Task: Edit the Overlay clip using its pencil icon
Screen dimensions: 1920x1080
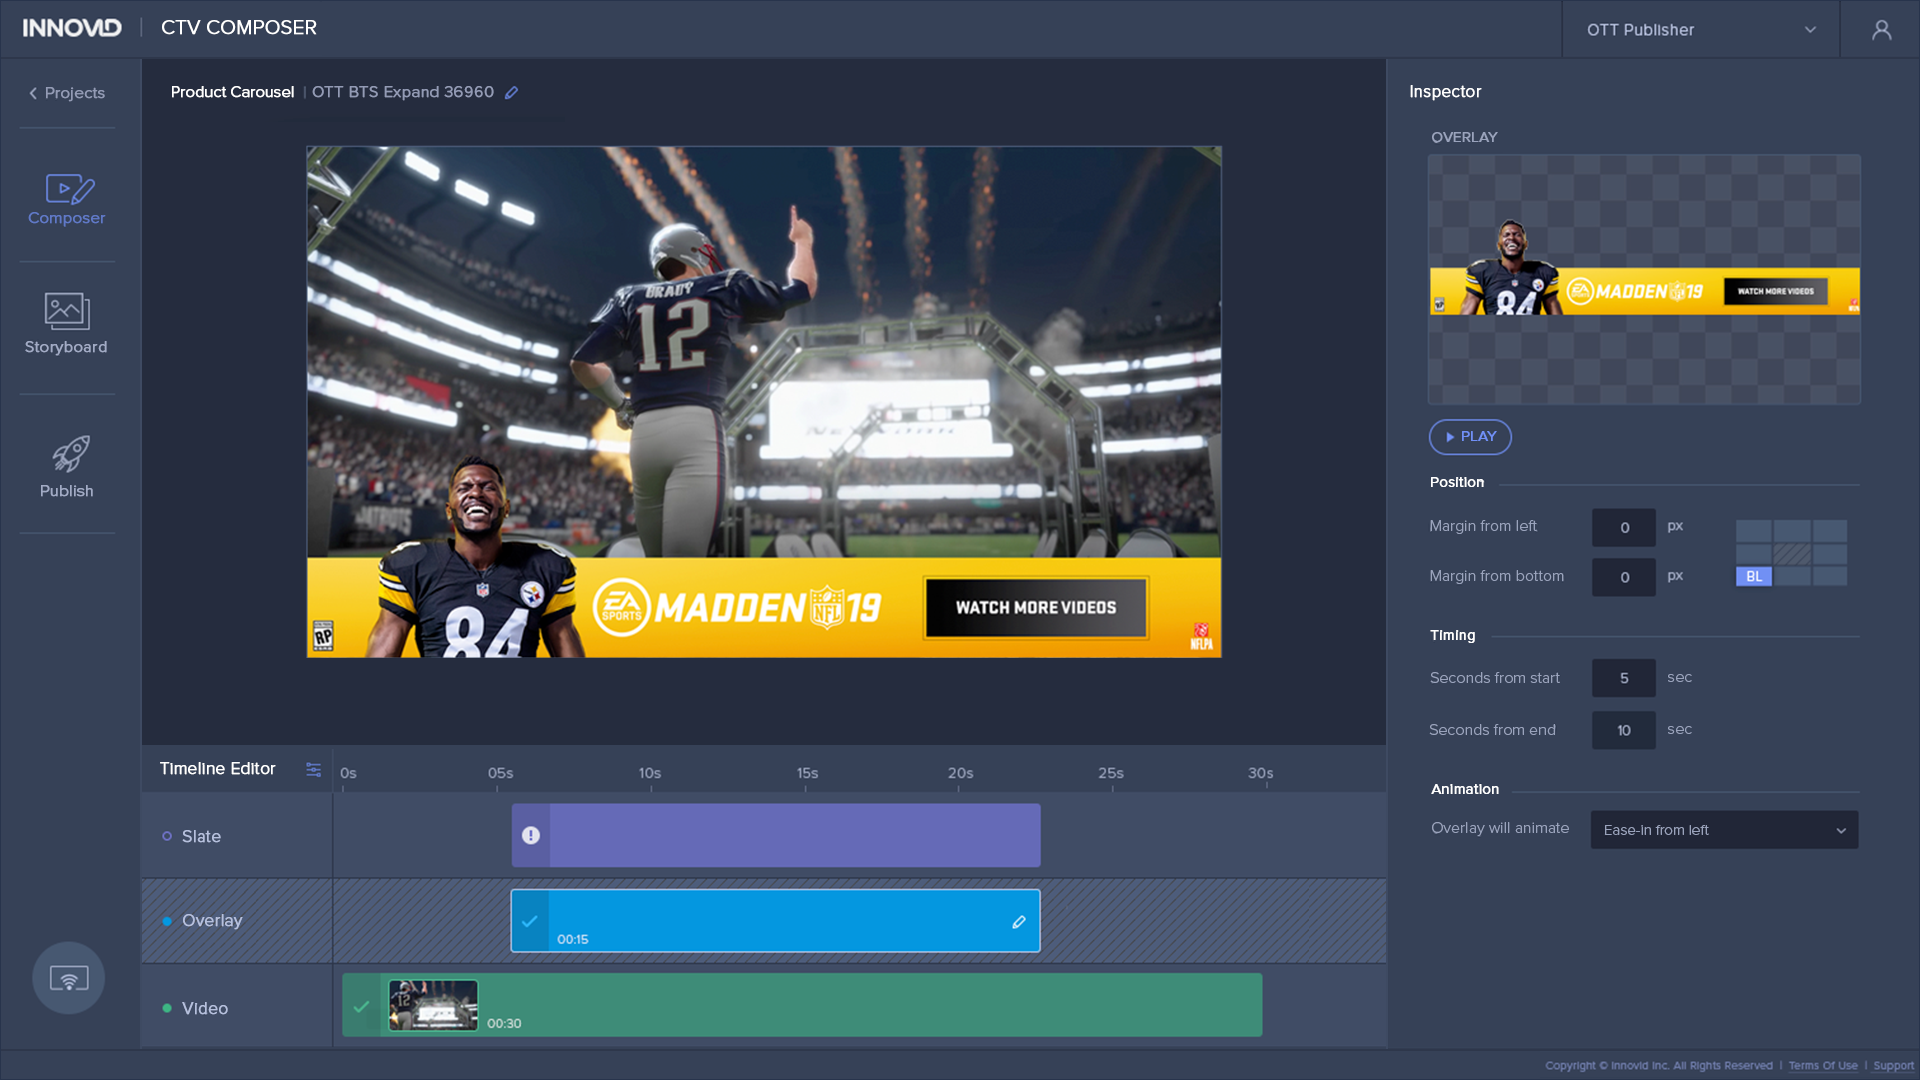Action: click(1018, 921)
